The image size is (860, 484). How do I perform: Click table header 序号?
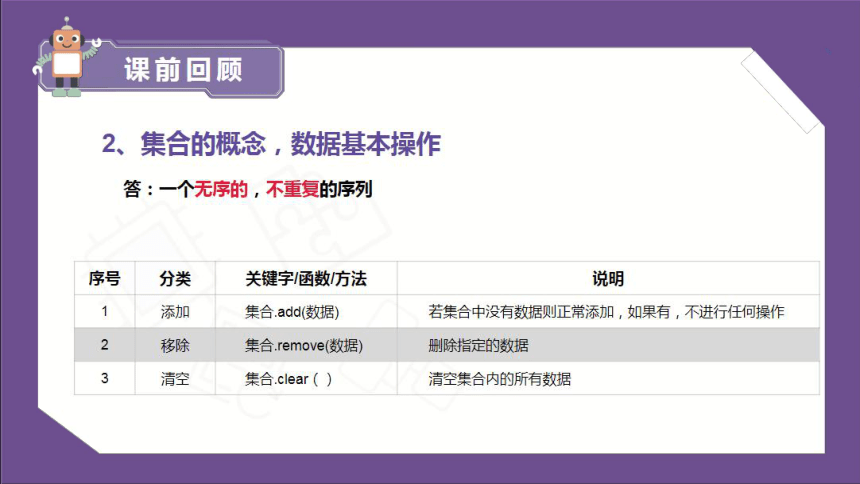click(x=104, y=279)
